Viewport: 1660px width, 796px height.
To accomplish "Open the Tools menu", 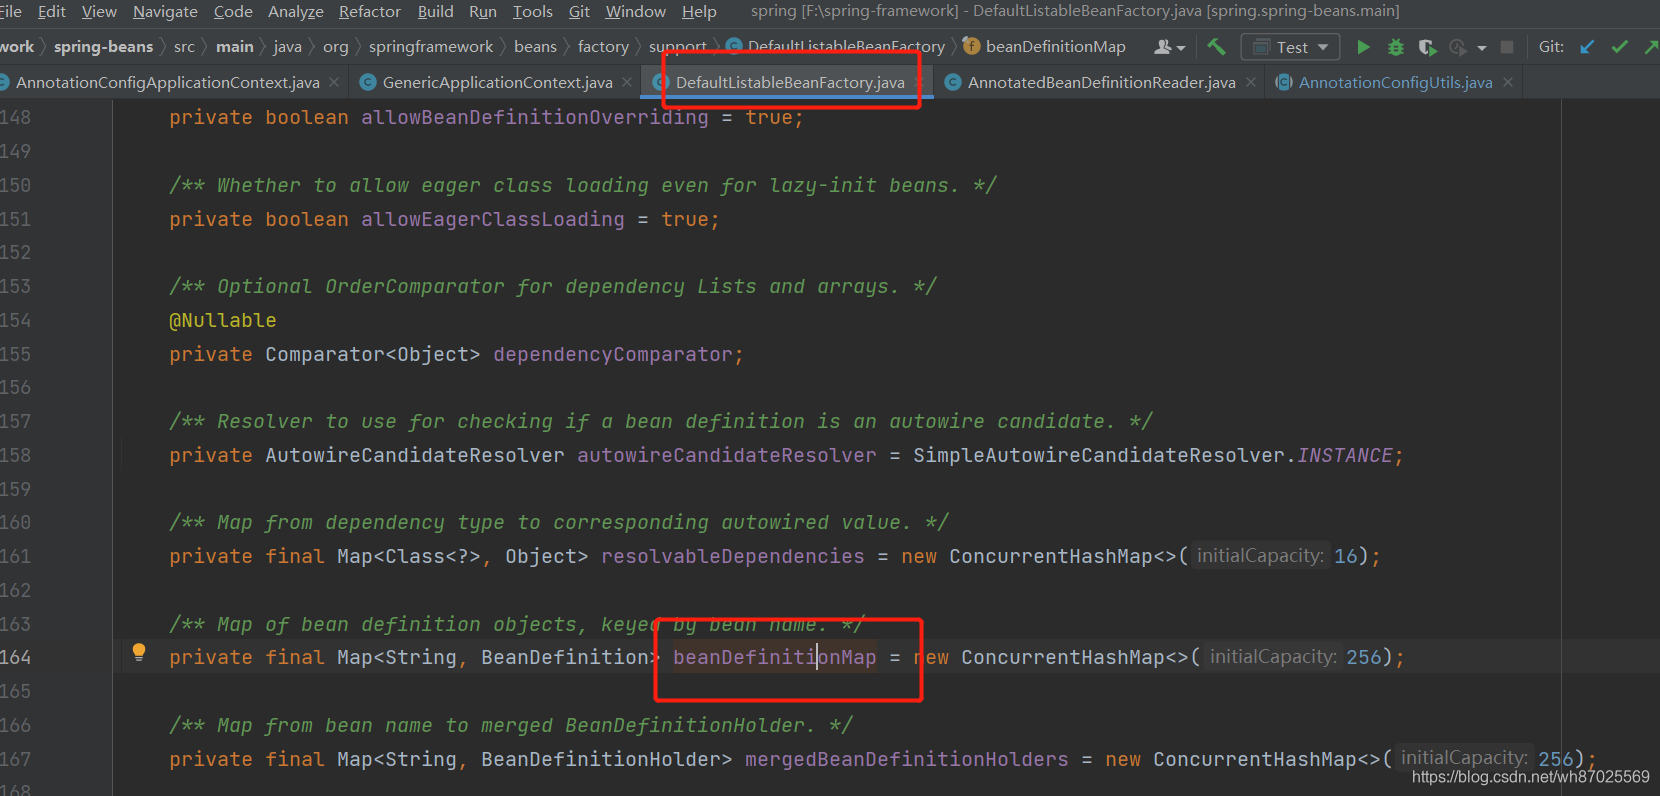I will pos(533,12).
